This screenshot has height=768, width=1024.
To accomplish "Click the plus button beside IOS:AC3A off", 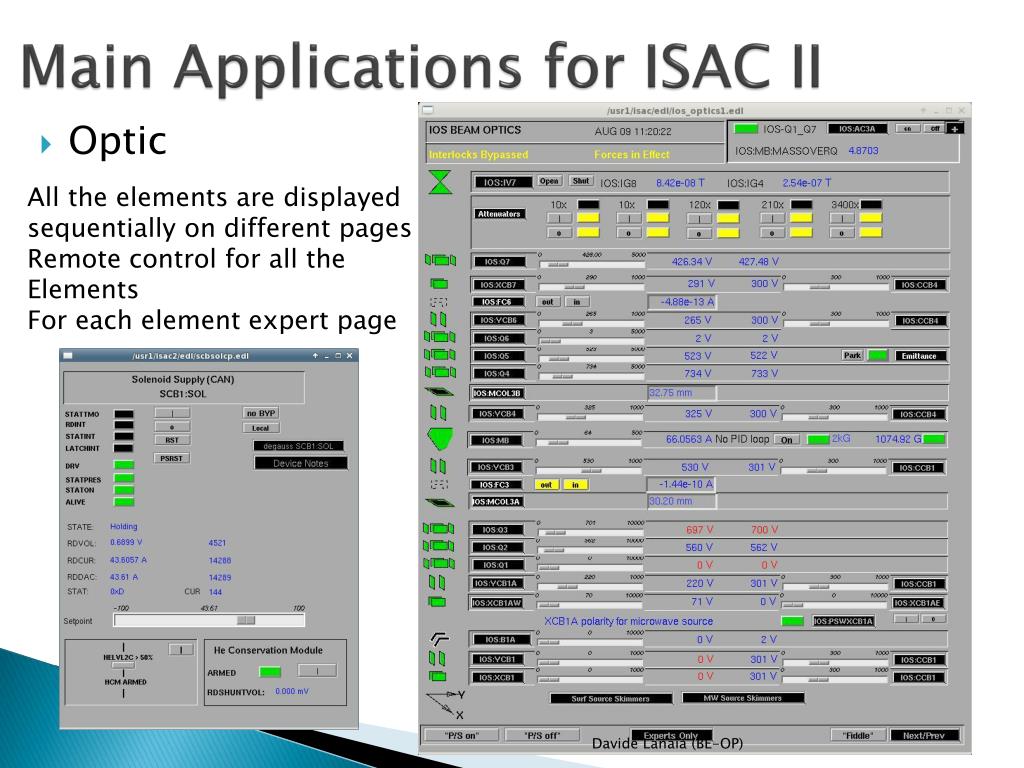I will 954,129.
